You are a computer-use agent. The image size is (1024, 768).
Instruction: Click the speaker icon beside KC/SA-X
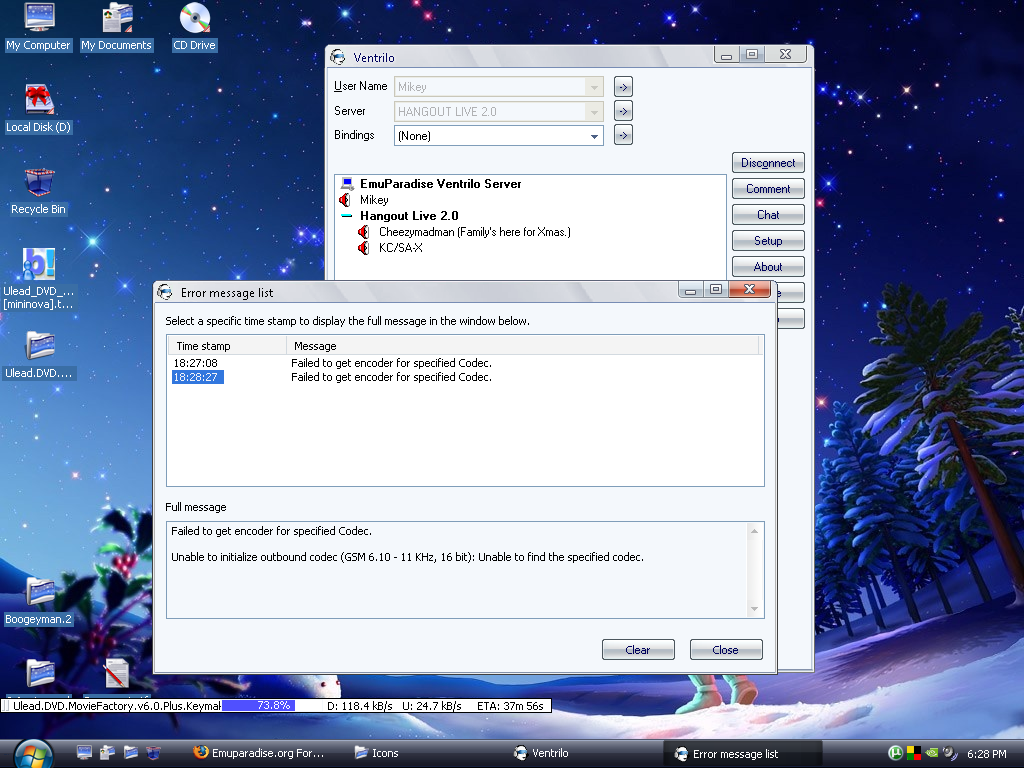pyautogui.click(x=364, y=248)
